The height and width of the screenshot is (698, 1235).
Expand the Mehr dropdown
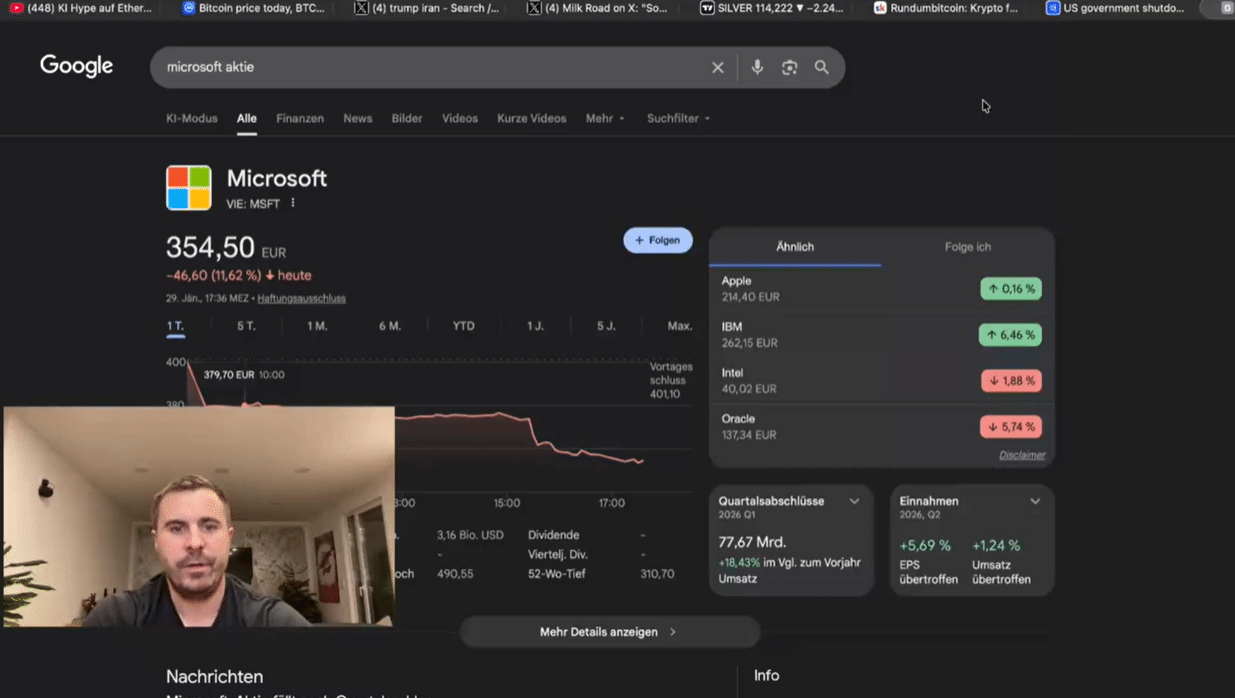coord(605,118)
